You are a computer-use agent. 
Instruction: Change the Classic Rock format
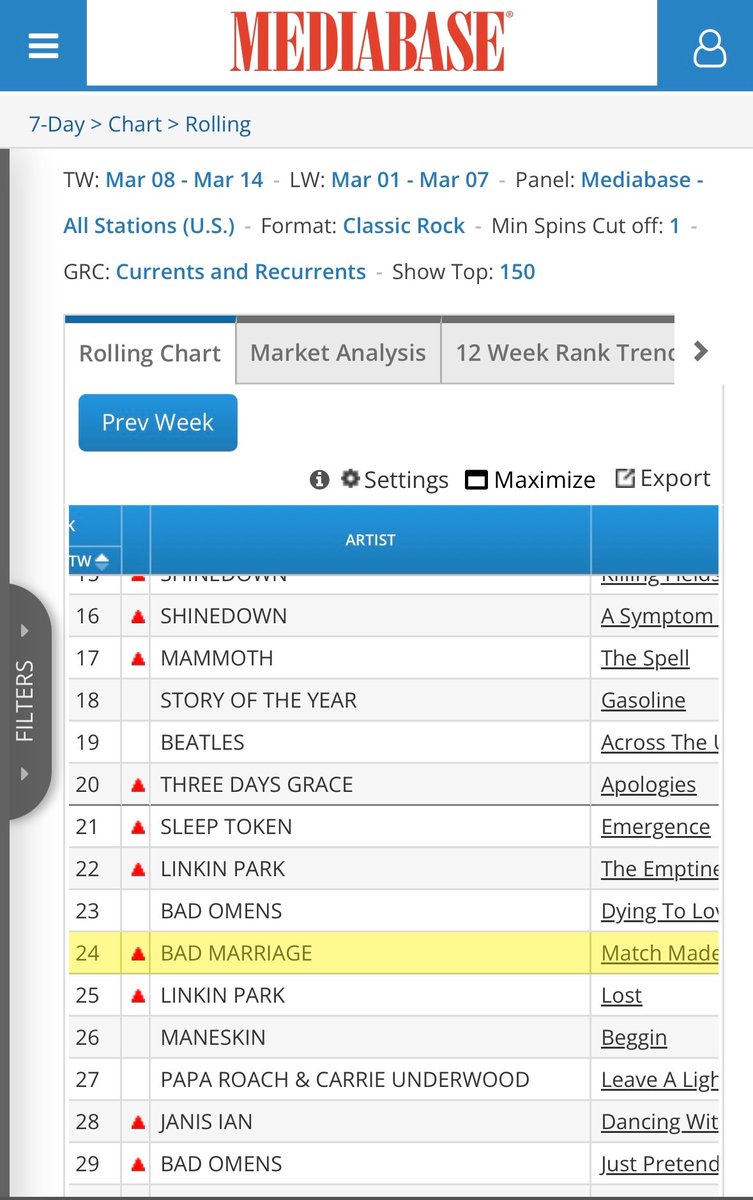pos(404,226)
